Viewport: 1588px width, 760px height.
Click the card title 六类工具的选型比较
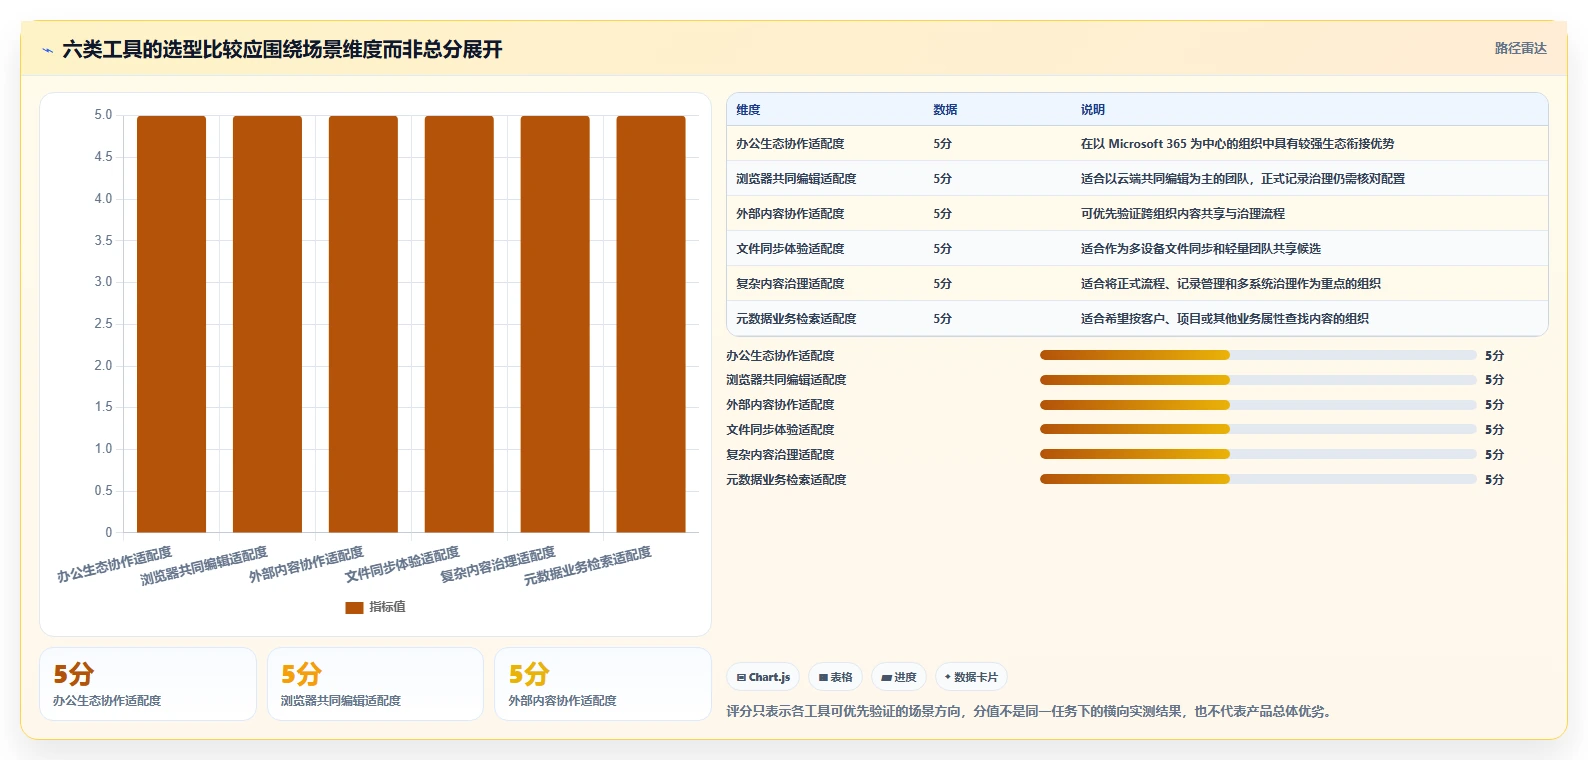282,49
